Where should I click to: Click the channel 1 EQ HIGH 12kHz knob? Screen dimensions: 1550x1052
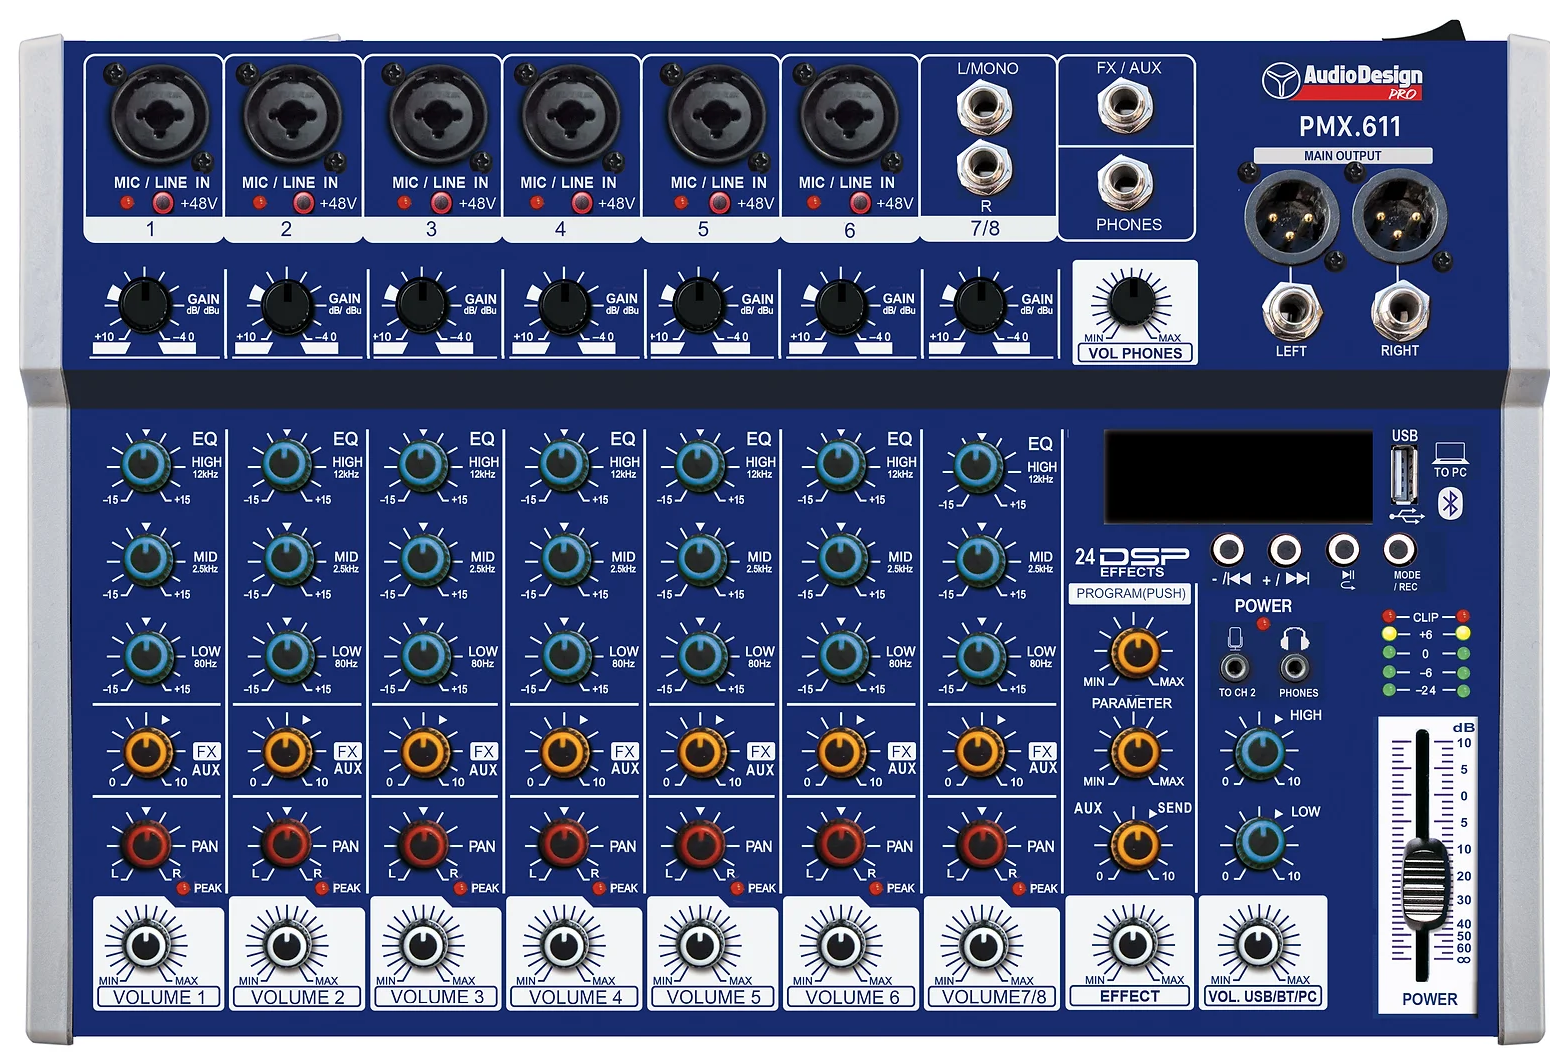(147, 464)
